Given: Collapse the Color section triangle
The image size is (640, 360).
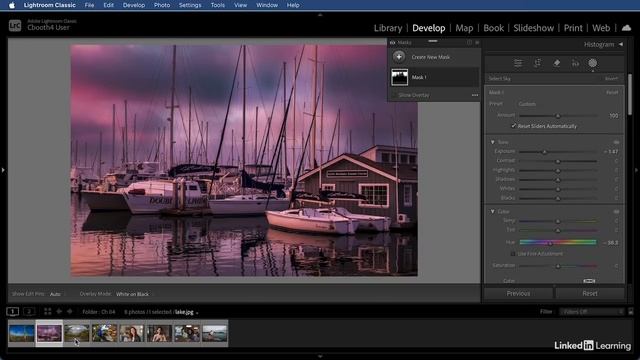Looking at the screenshot, I should 492,211.
